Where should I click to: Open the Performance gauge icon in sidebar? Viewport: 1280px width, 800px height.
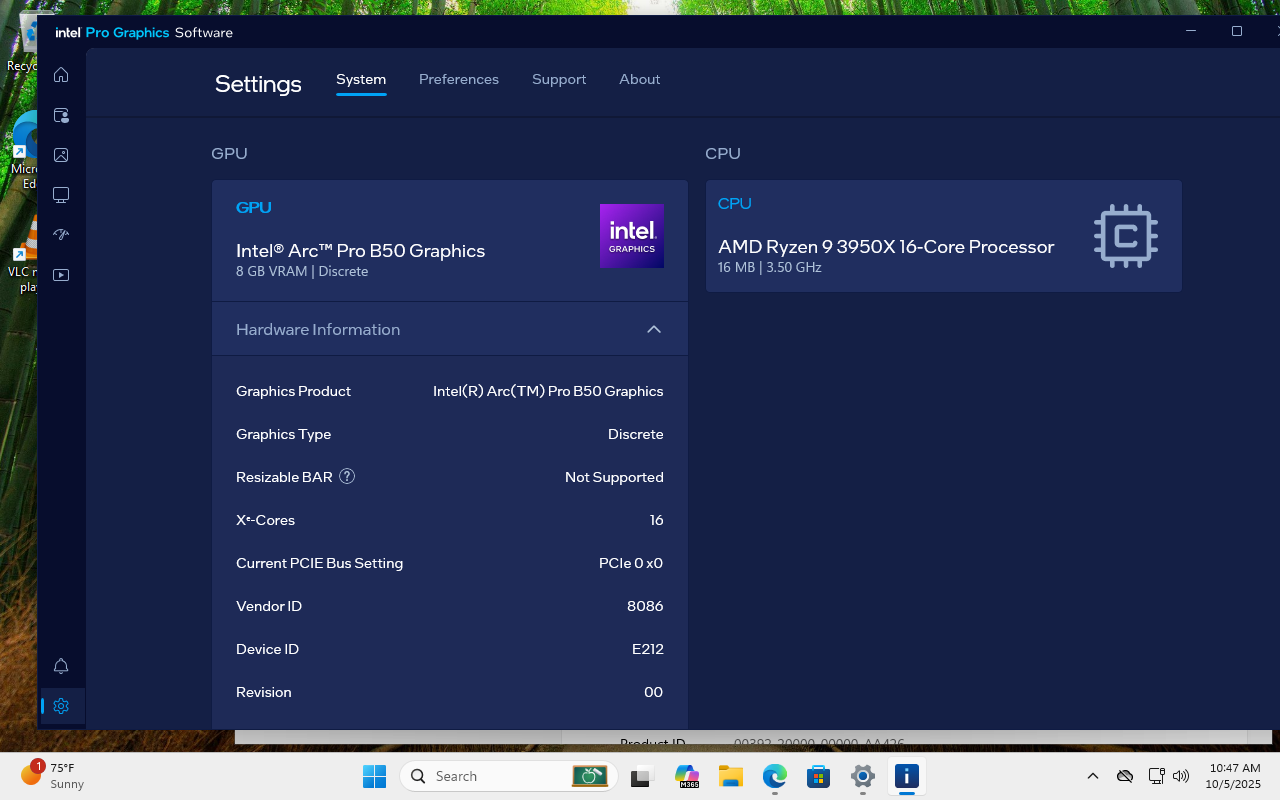61,235
